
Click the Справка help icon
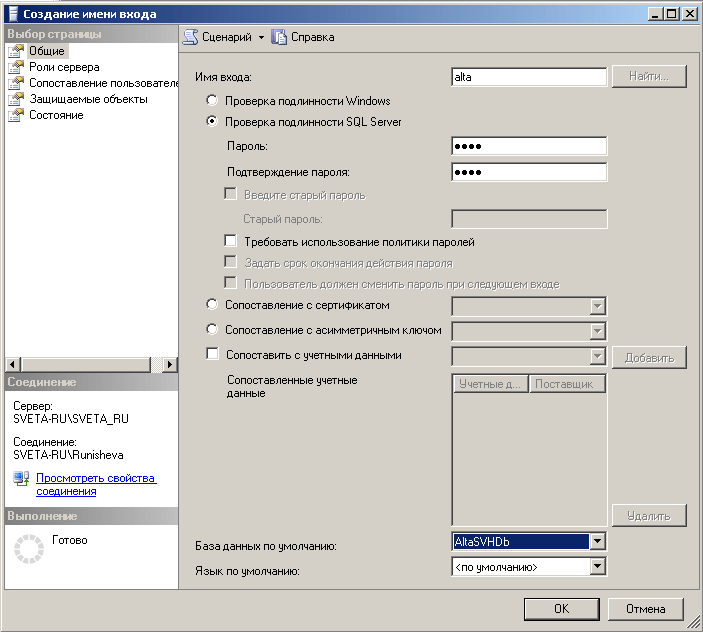coord(279,37)
